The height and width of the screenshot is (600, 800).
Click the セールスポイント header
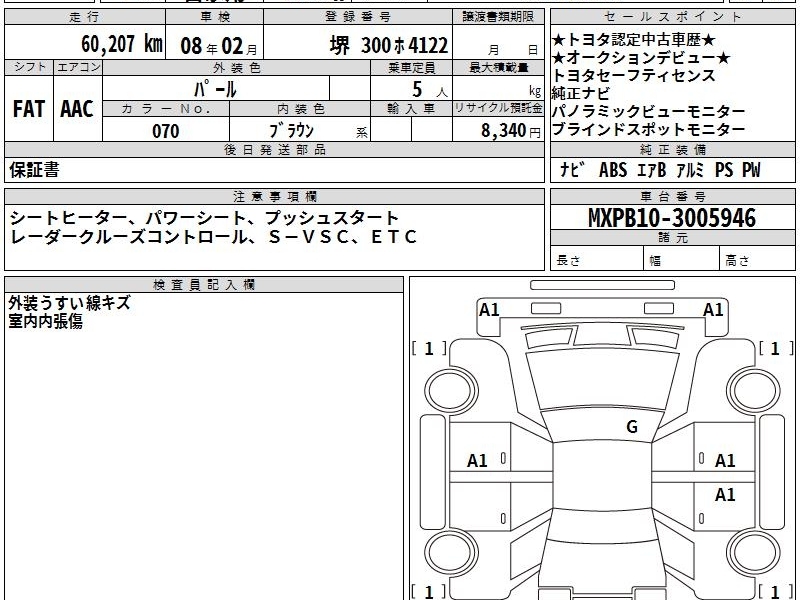[x=672, y=17]
